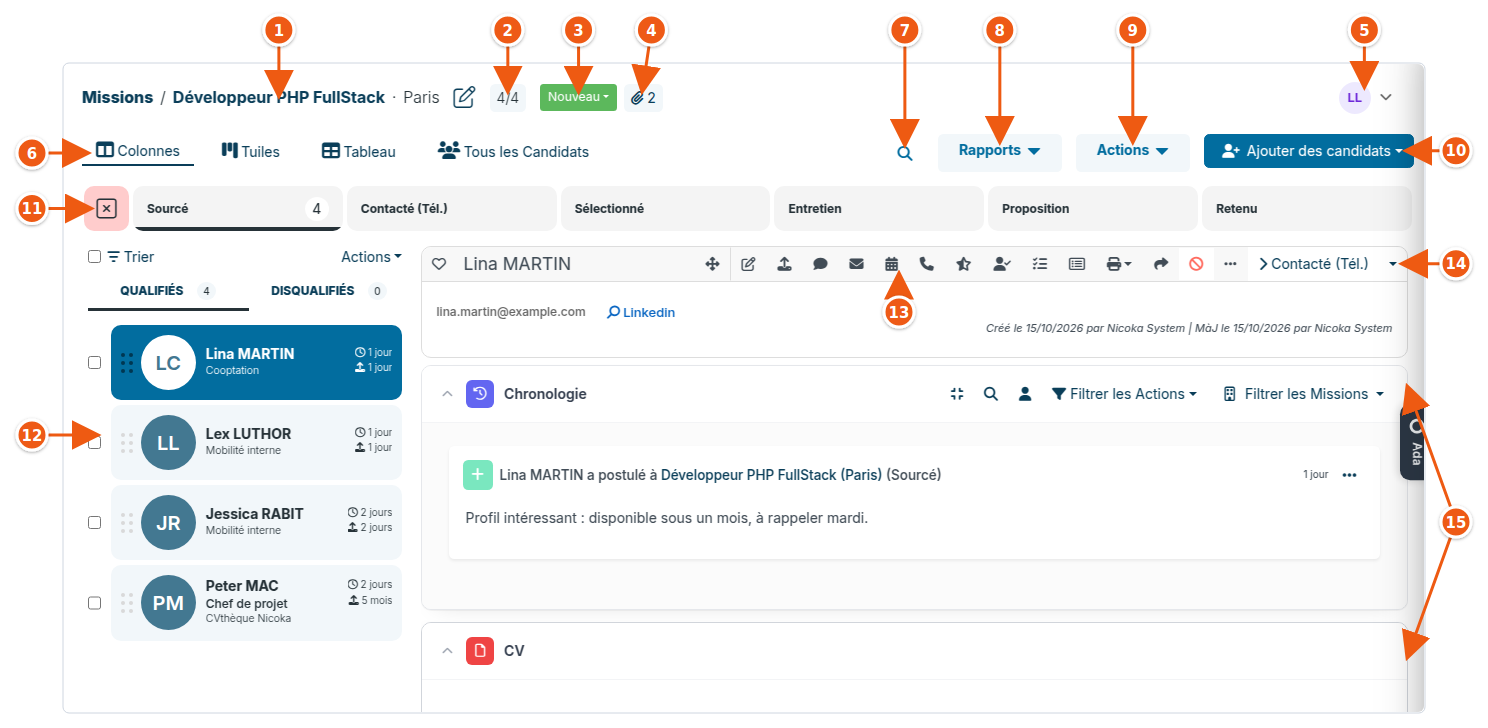1488x728 pixels.
Task: Expand the Ajouter des candidats dropdown
Action: (1309, 151)
